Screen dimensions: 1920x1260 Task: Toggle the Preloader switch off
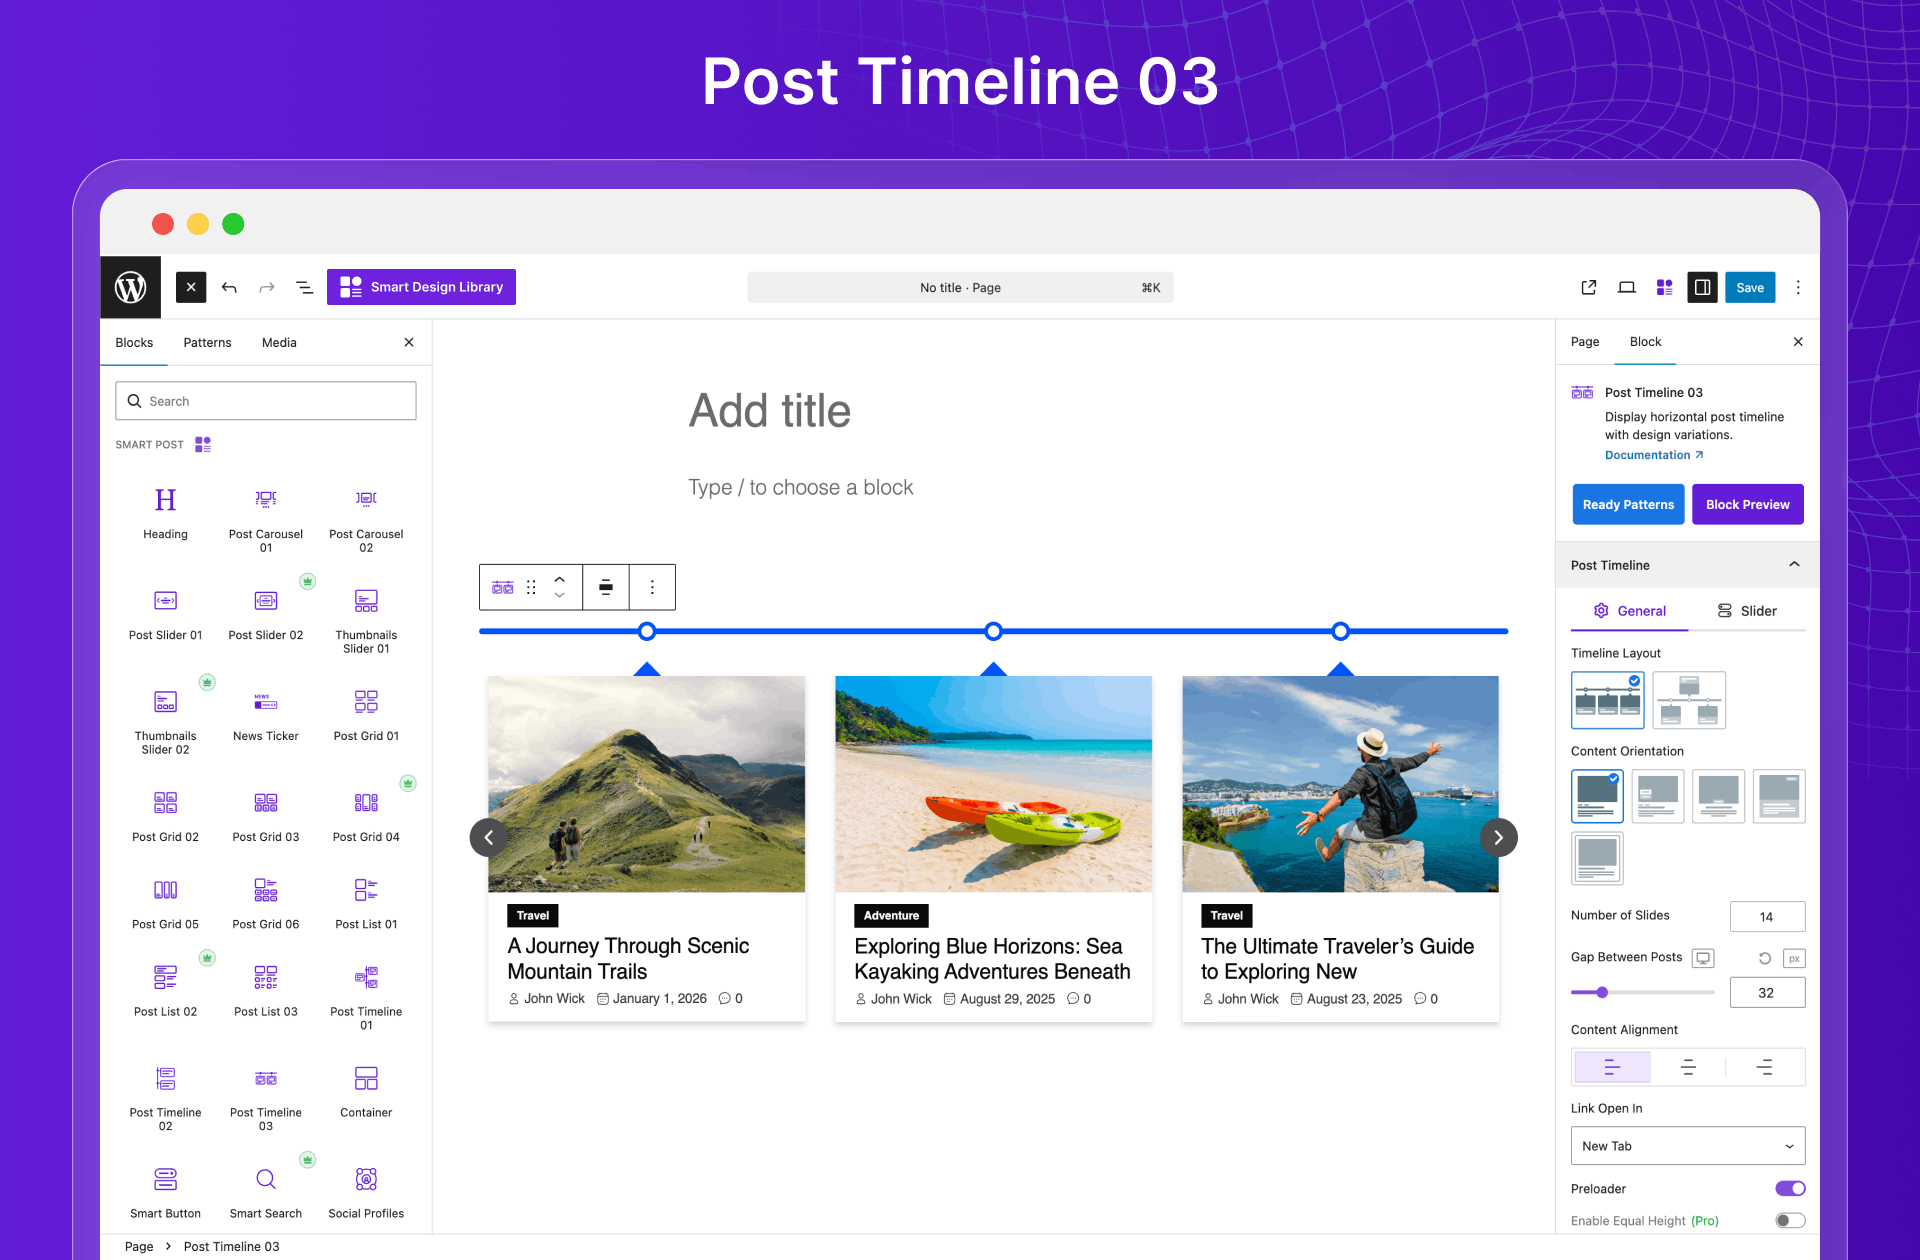[x=1790, y=1189]
